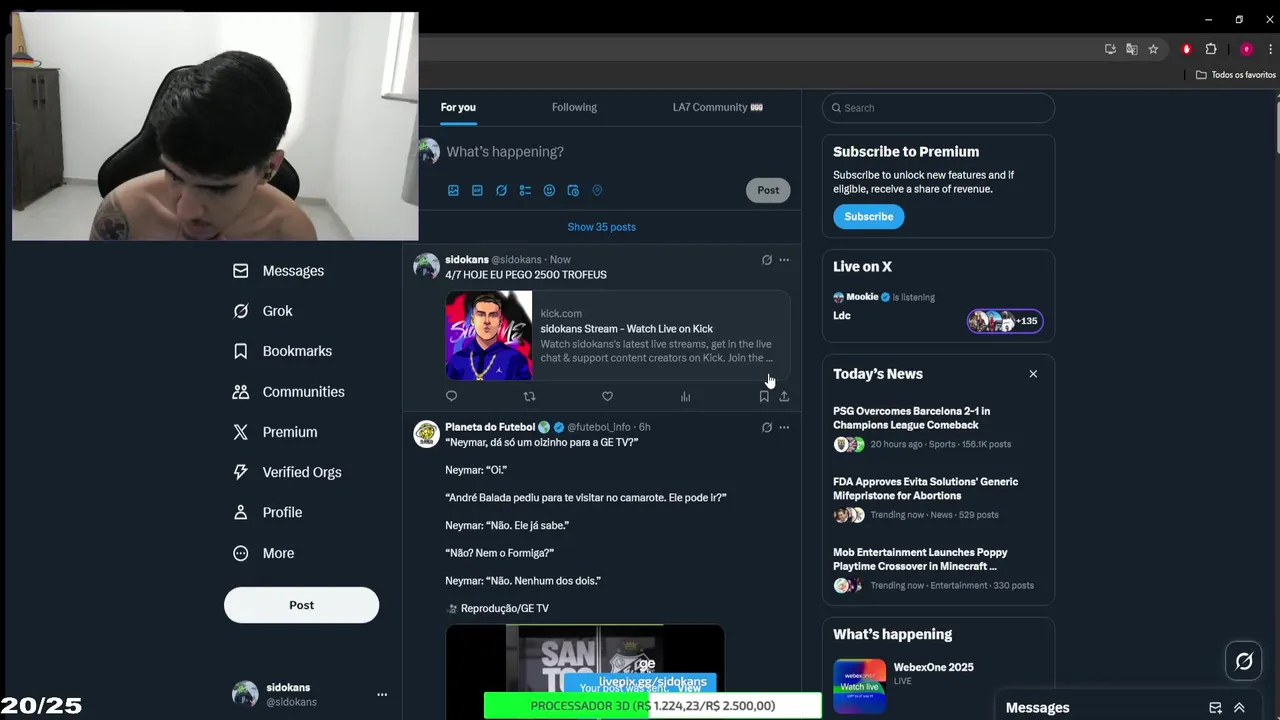Like the sidokans 4/7 post
Screen dimensions: 1280x720
coord(607,396)
